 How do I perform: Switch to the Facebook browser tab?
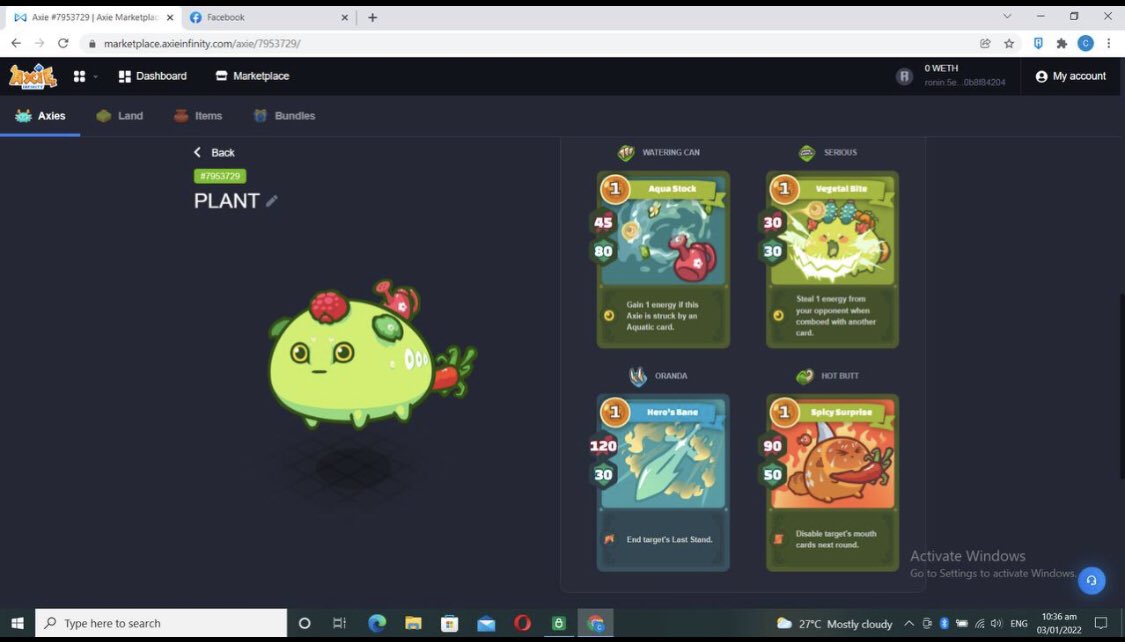tap(268, 17)
